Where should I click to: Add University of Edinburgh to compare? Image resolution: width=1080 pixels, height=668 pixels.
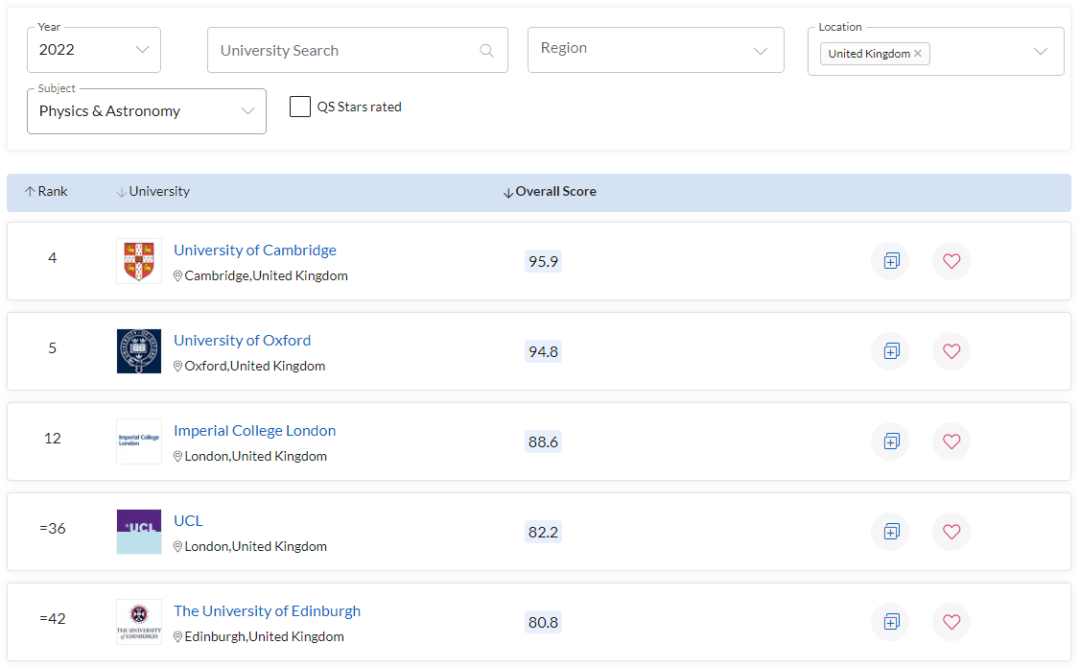[891, 621]
